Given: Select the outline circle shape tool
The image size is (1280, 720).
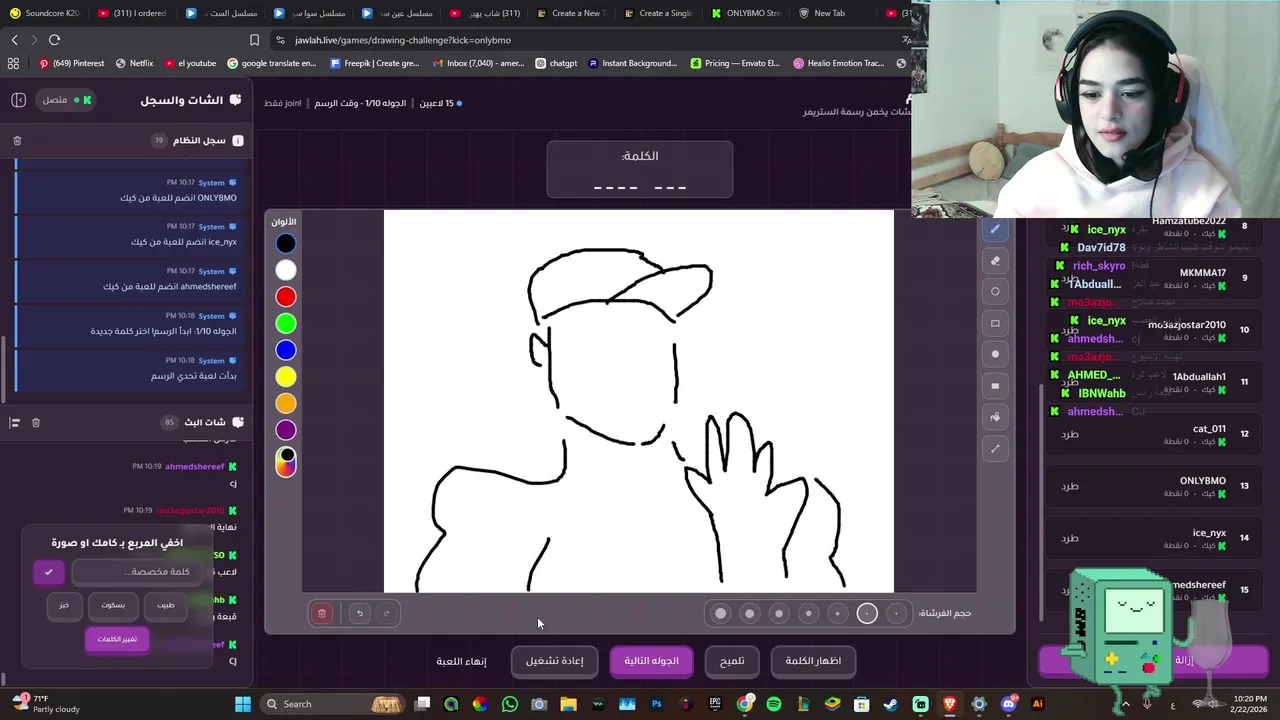Looking at the screenshot, I should pos(995,292).
